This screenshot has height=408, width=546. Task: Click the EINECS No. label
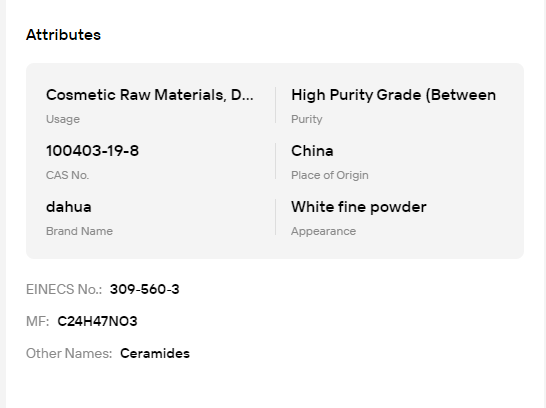(64, 289)
